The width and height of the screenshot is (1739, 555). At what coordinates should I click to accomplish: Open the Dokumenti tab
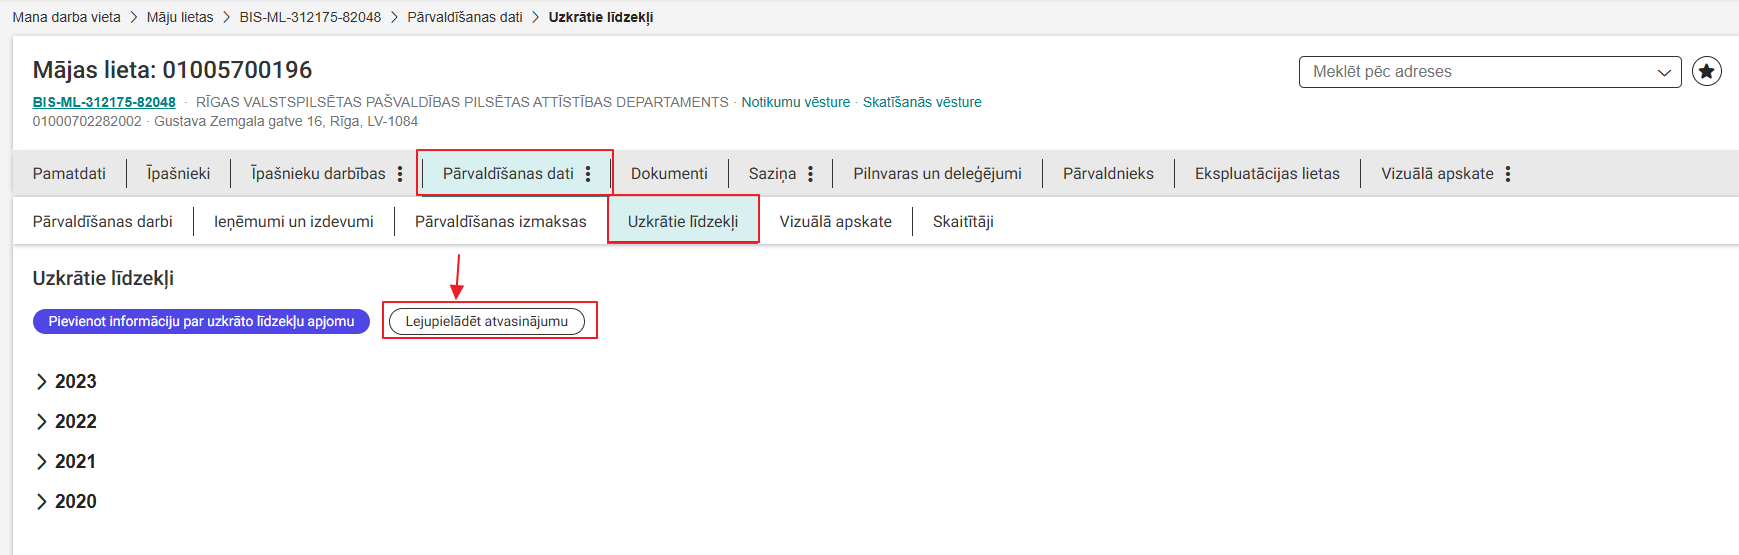point(669,174)
